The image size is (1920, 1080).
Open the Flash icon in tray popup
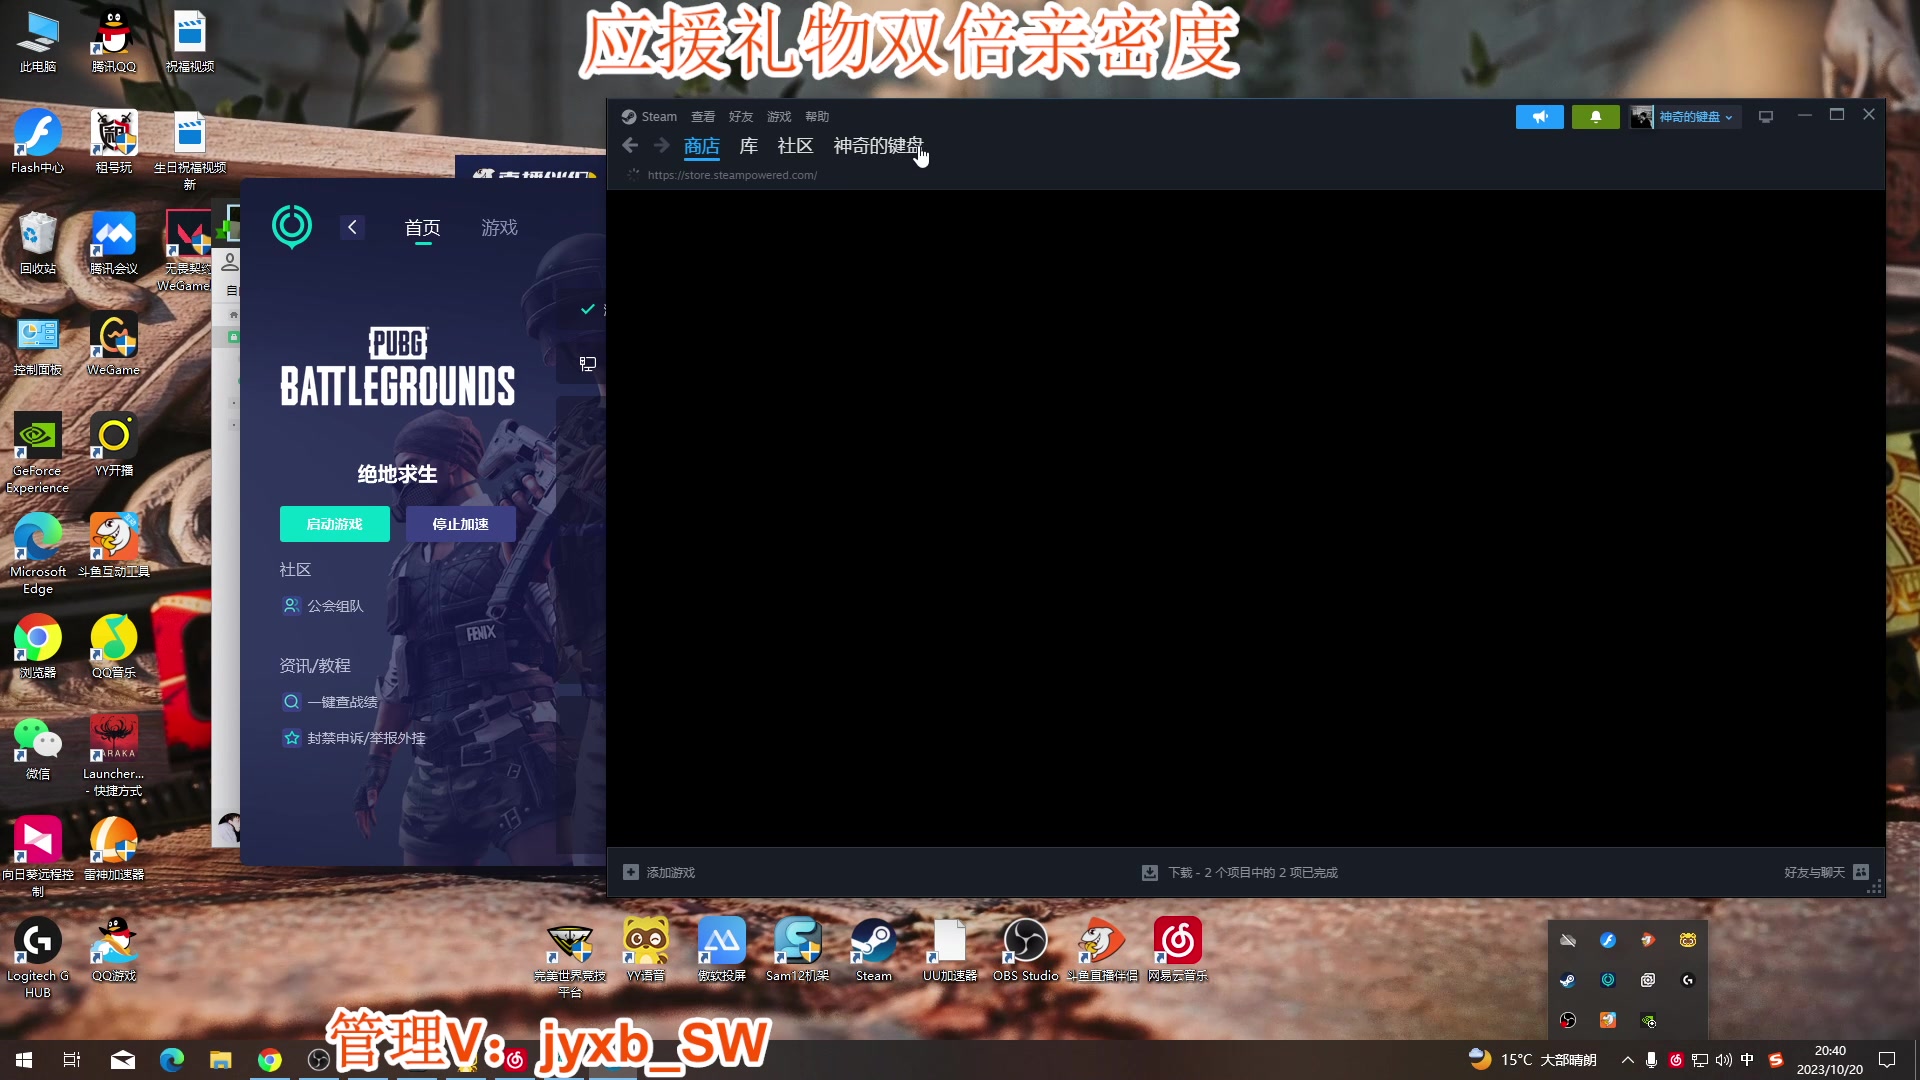[x=1608, y=940]
